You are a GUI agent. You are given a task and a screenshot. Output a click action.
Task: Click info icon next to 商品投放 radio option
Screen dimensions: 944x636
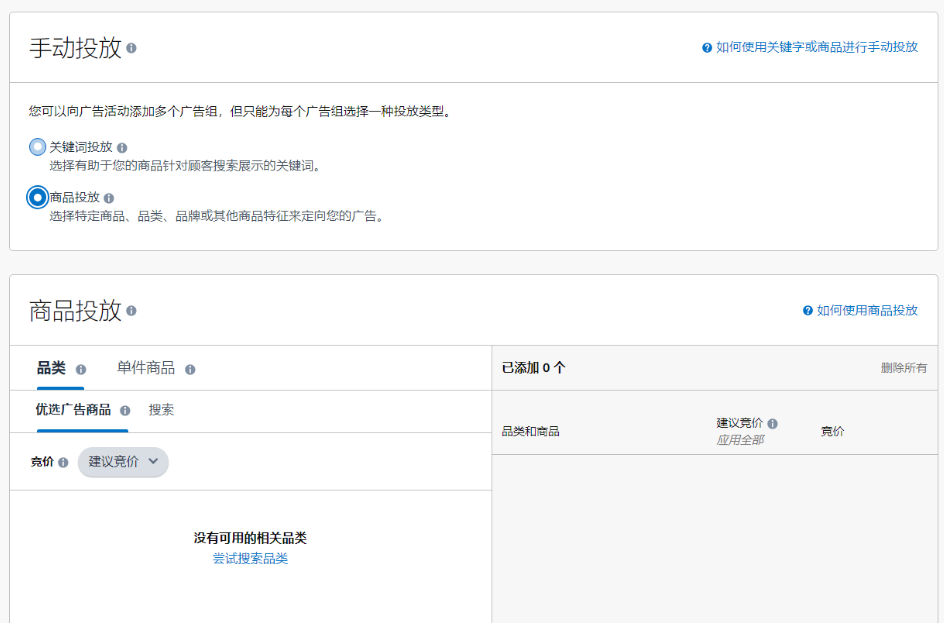click(109, 198)
